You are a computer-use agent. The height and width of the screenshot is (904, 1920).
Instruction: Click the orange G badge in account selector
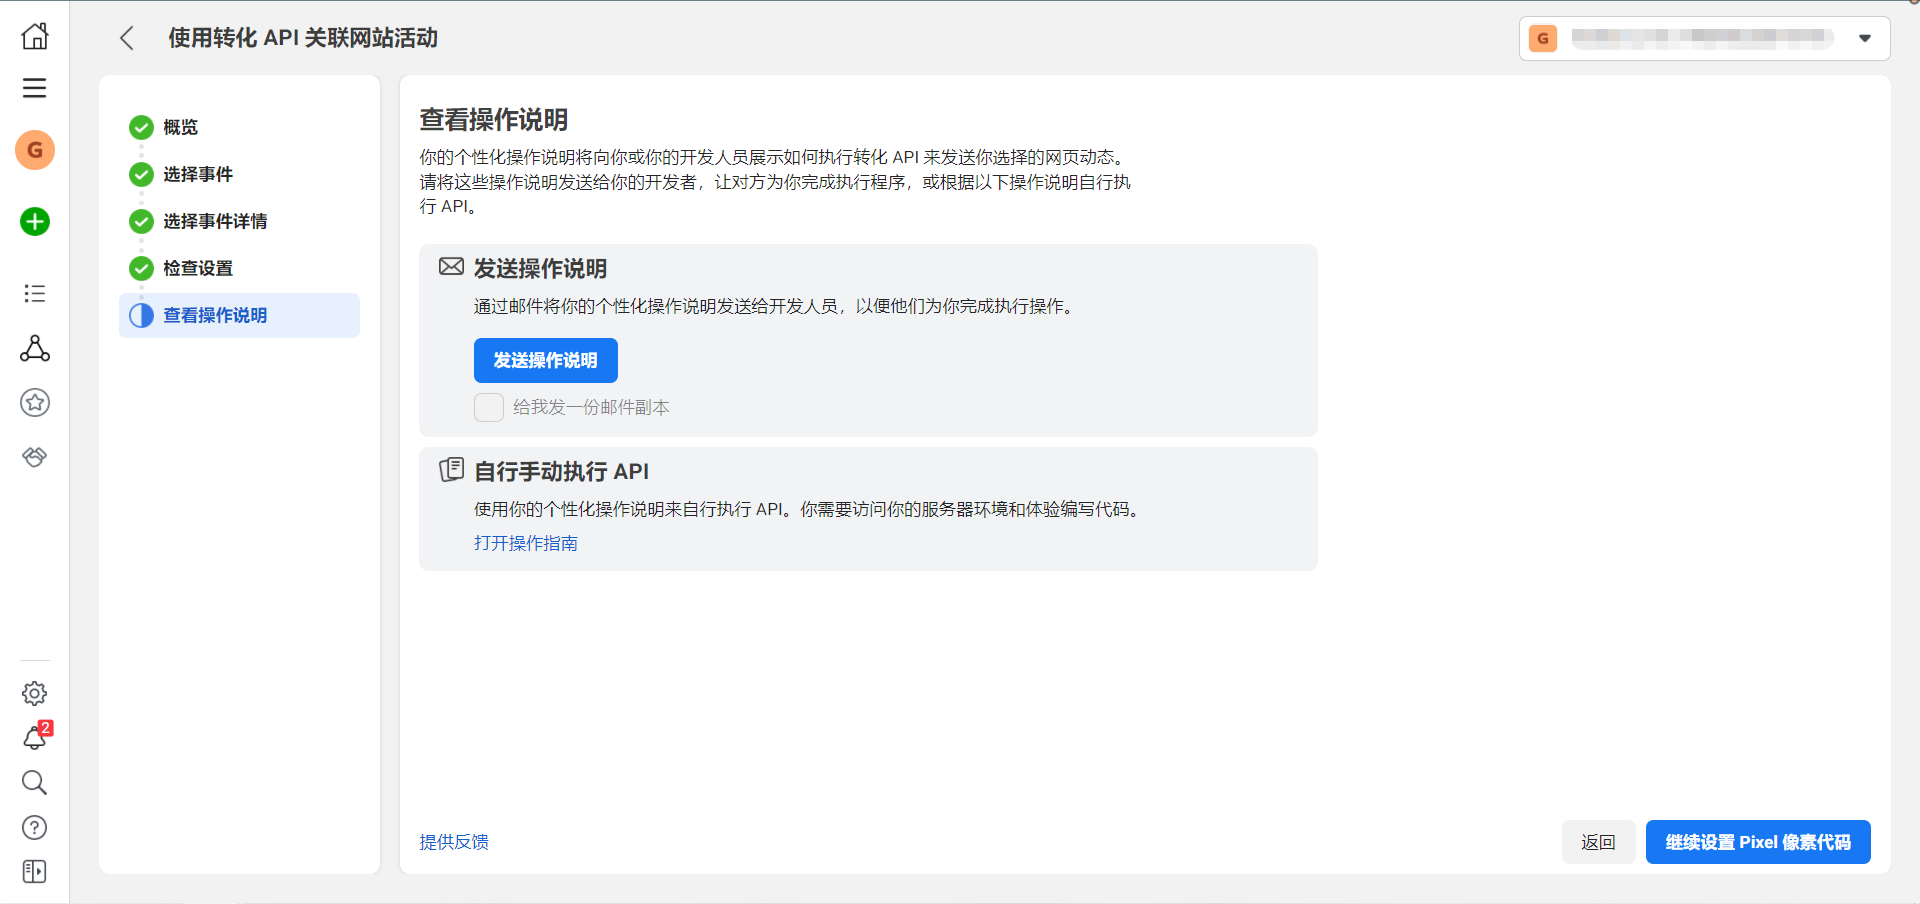(1543, 38)
